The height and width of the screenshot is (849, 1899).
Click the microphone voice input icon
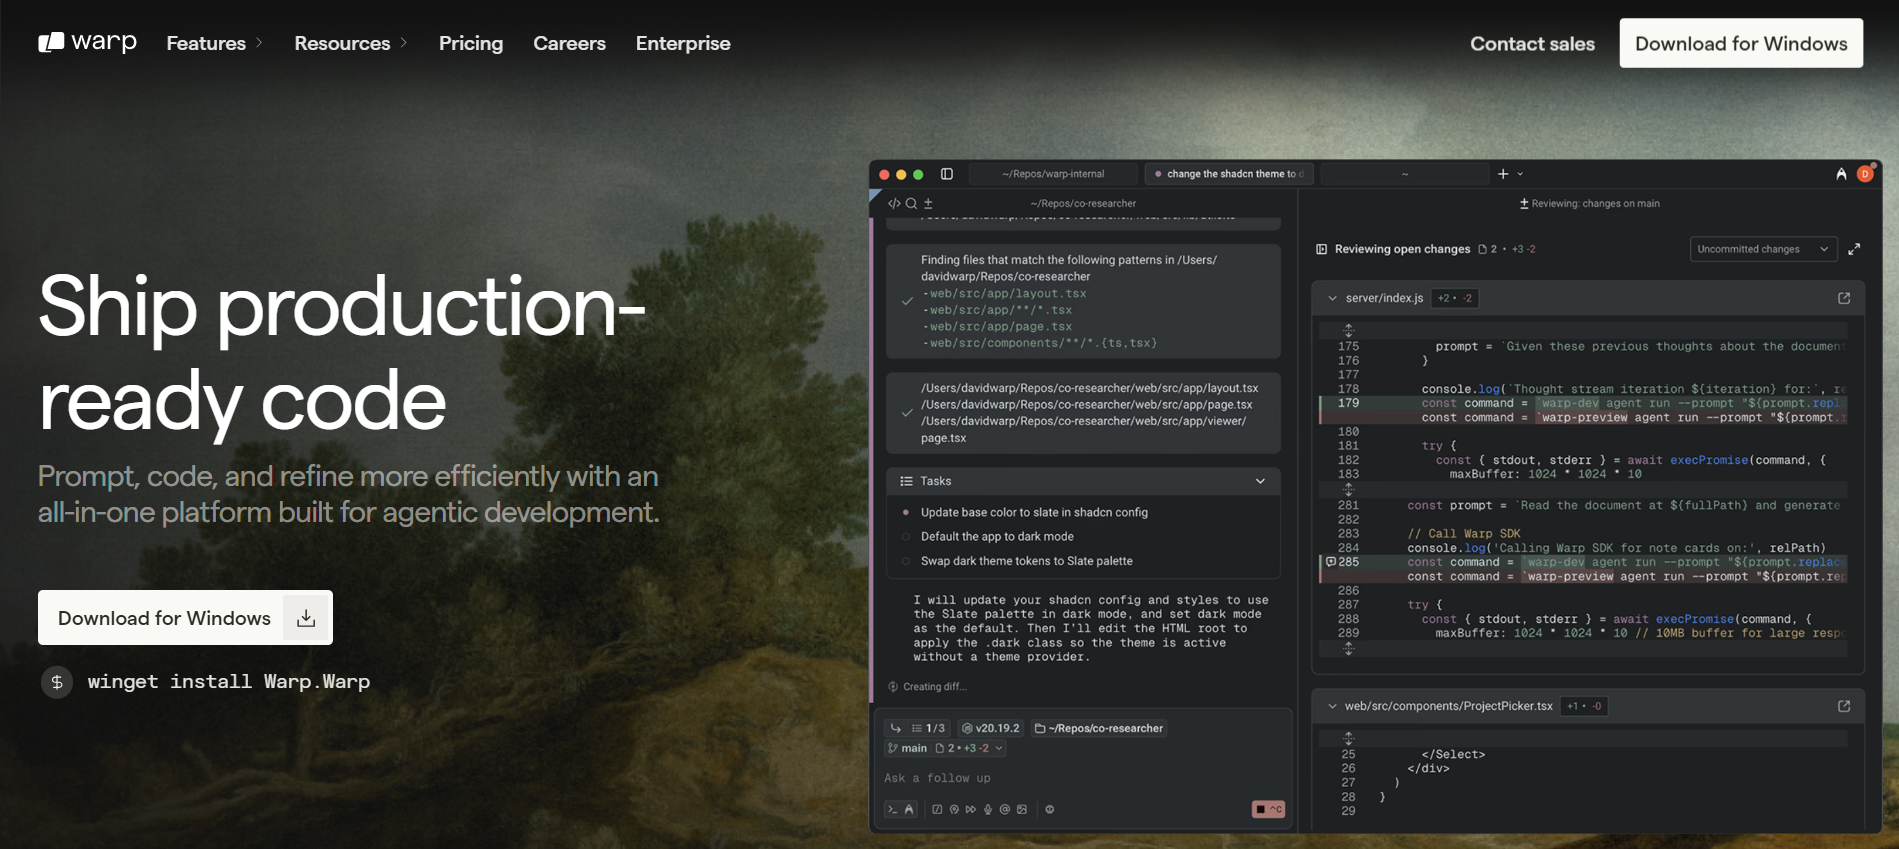(988, 809)
